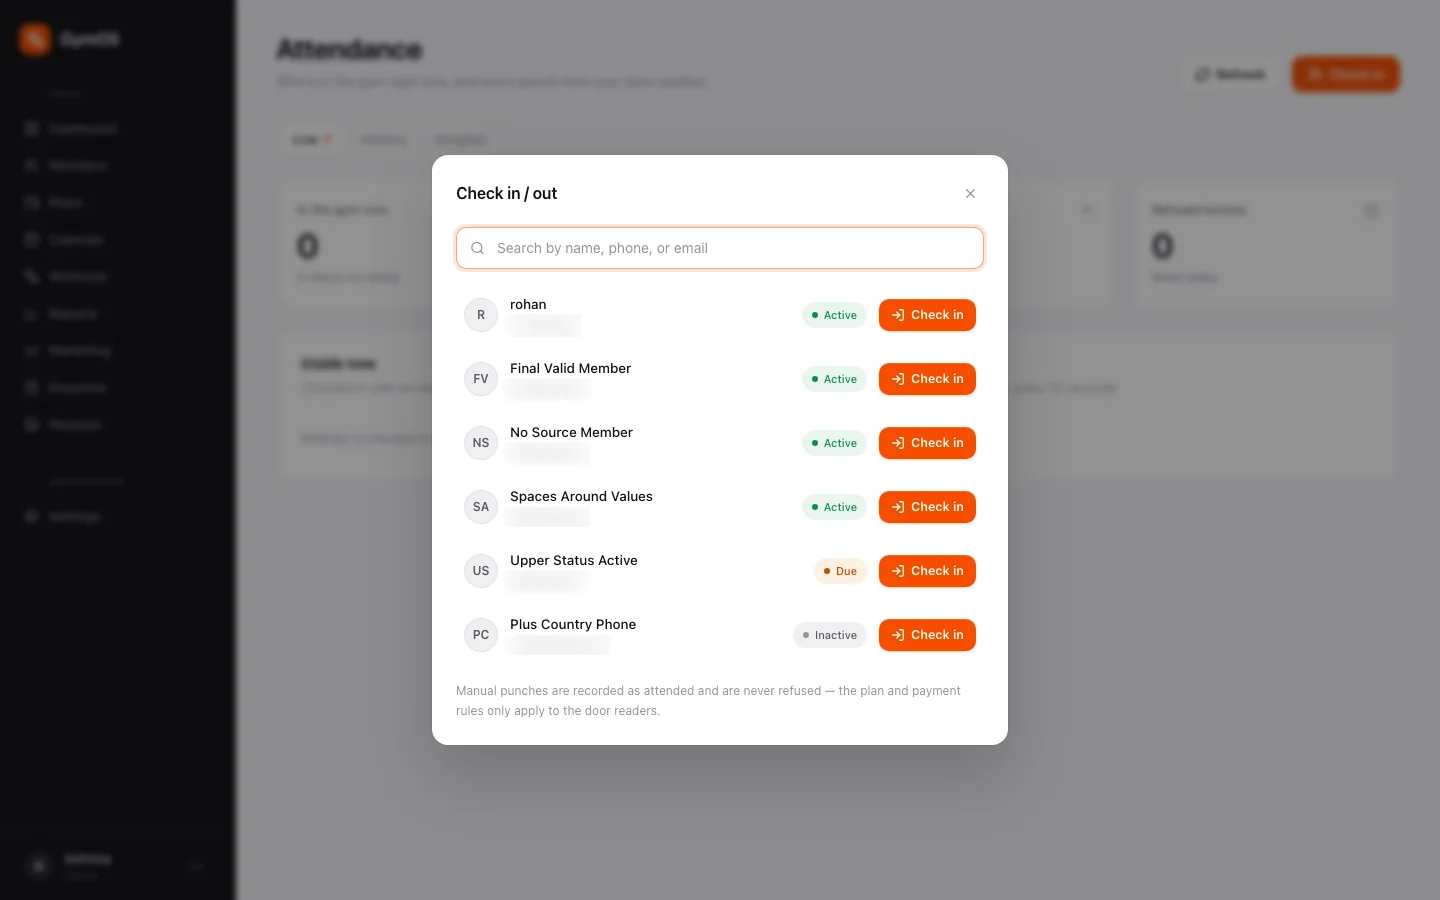This screenshot has height=900, width=1440.
Task: Click the PC avatar icon
Action: (x=481, y=635)
